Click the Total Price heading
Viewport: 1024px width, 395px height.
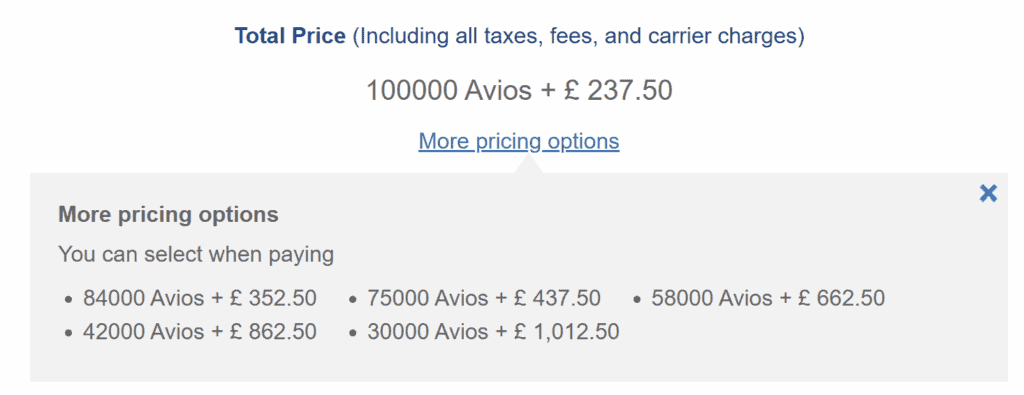pos(290,36)
